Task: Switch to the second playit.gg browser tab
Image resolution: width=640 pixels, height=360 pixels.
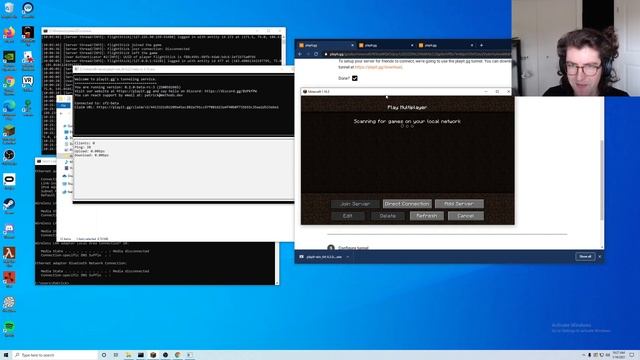Action: pos(386,45)
